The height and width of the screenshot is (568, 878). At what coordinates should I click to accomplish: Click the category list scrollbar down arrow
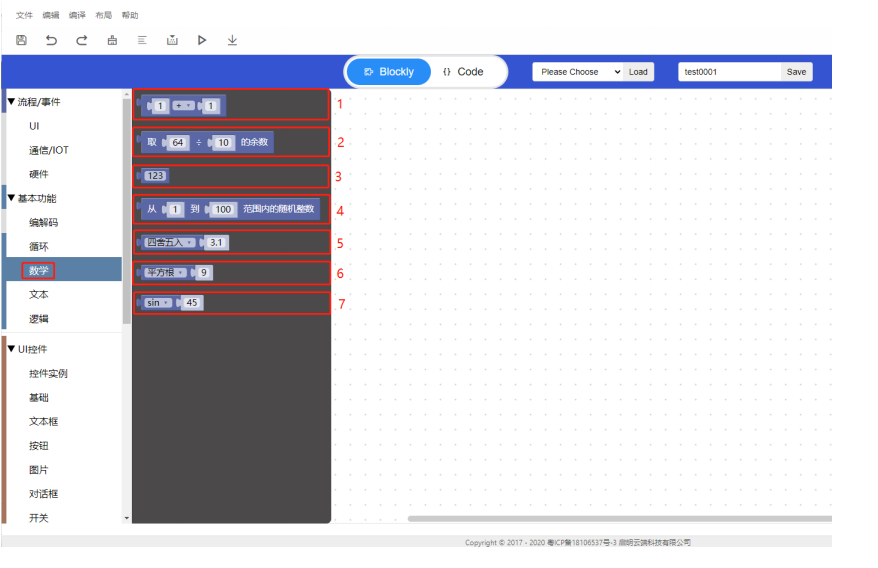tap(127, 518)
